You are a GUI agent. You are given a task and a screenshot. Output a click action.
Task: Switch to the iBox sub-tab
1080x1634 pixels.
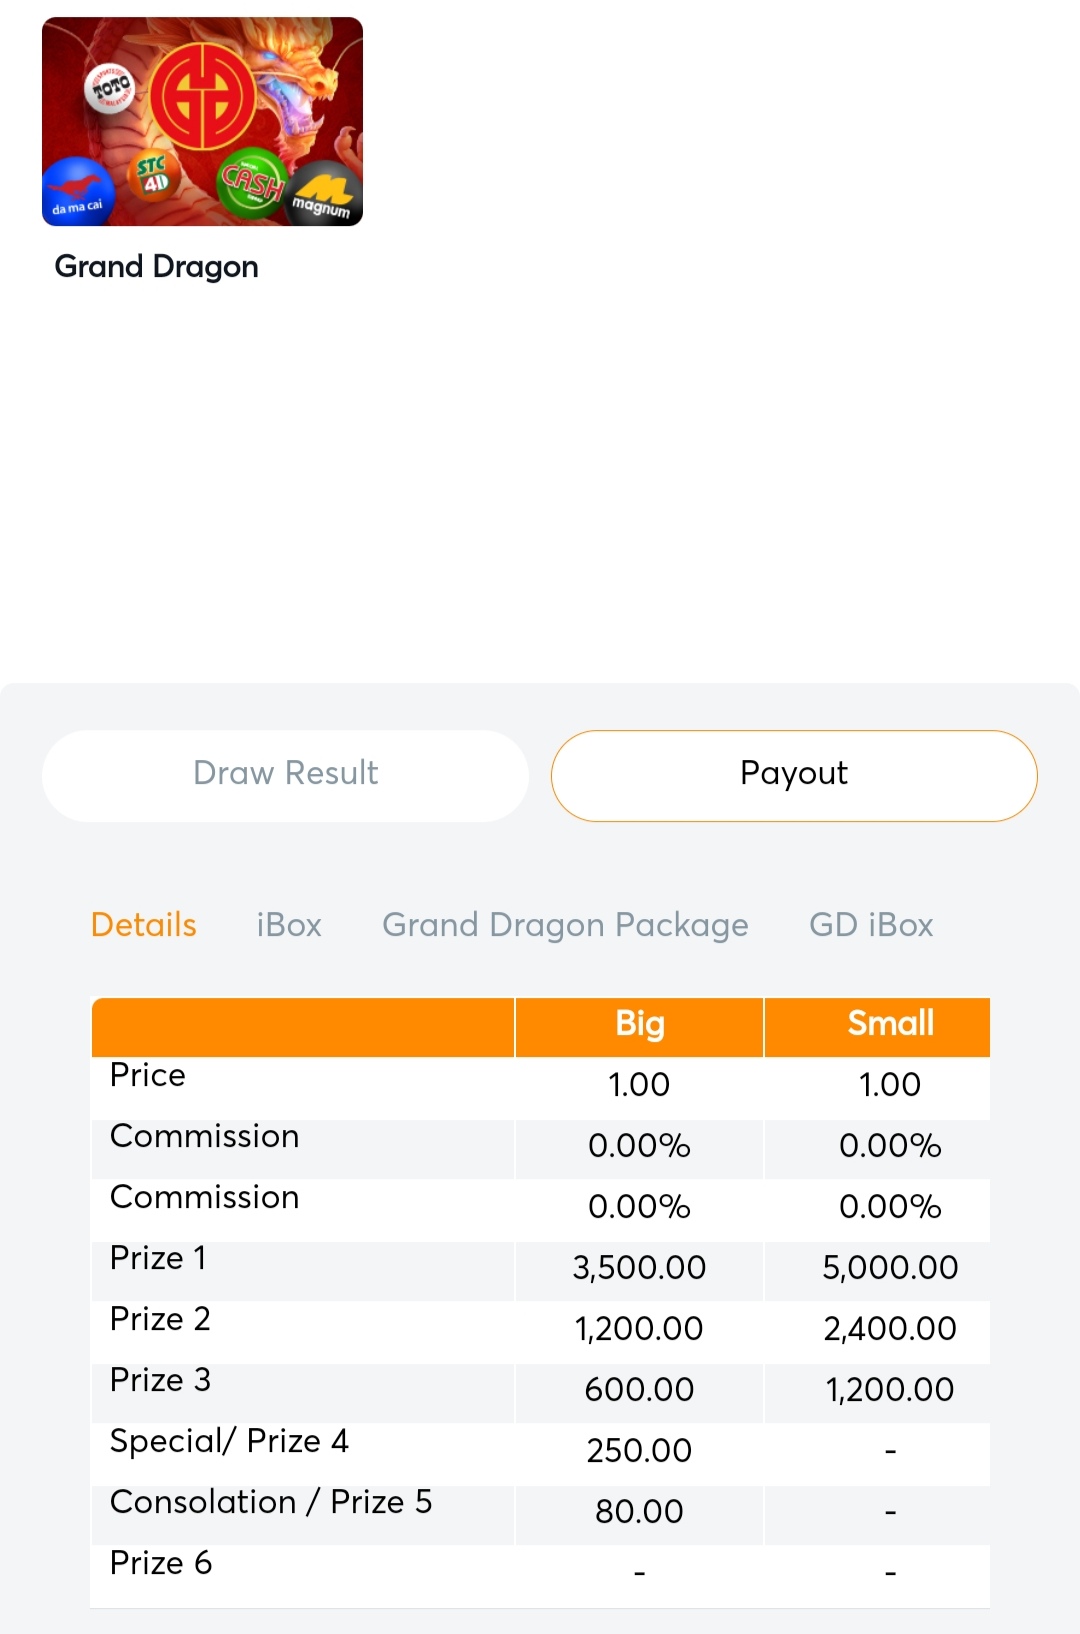pos(289,925)
